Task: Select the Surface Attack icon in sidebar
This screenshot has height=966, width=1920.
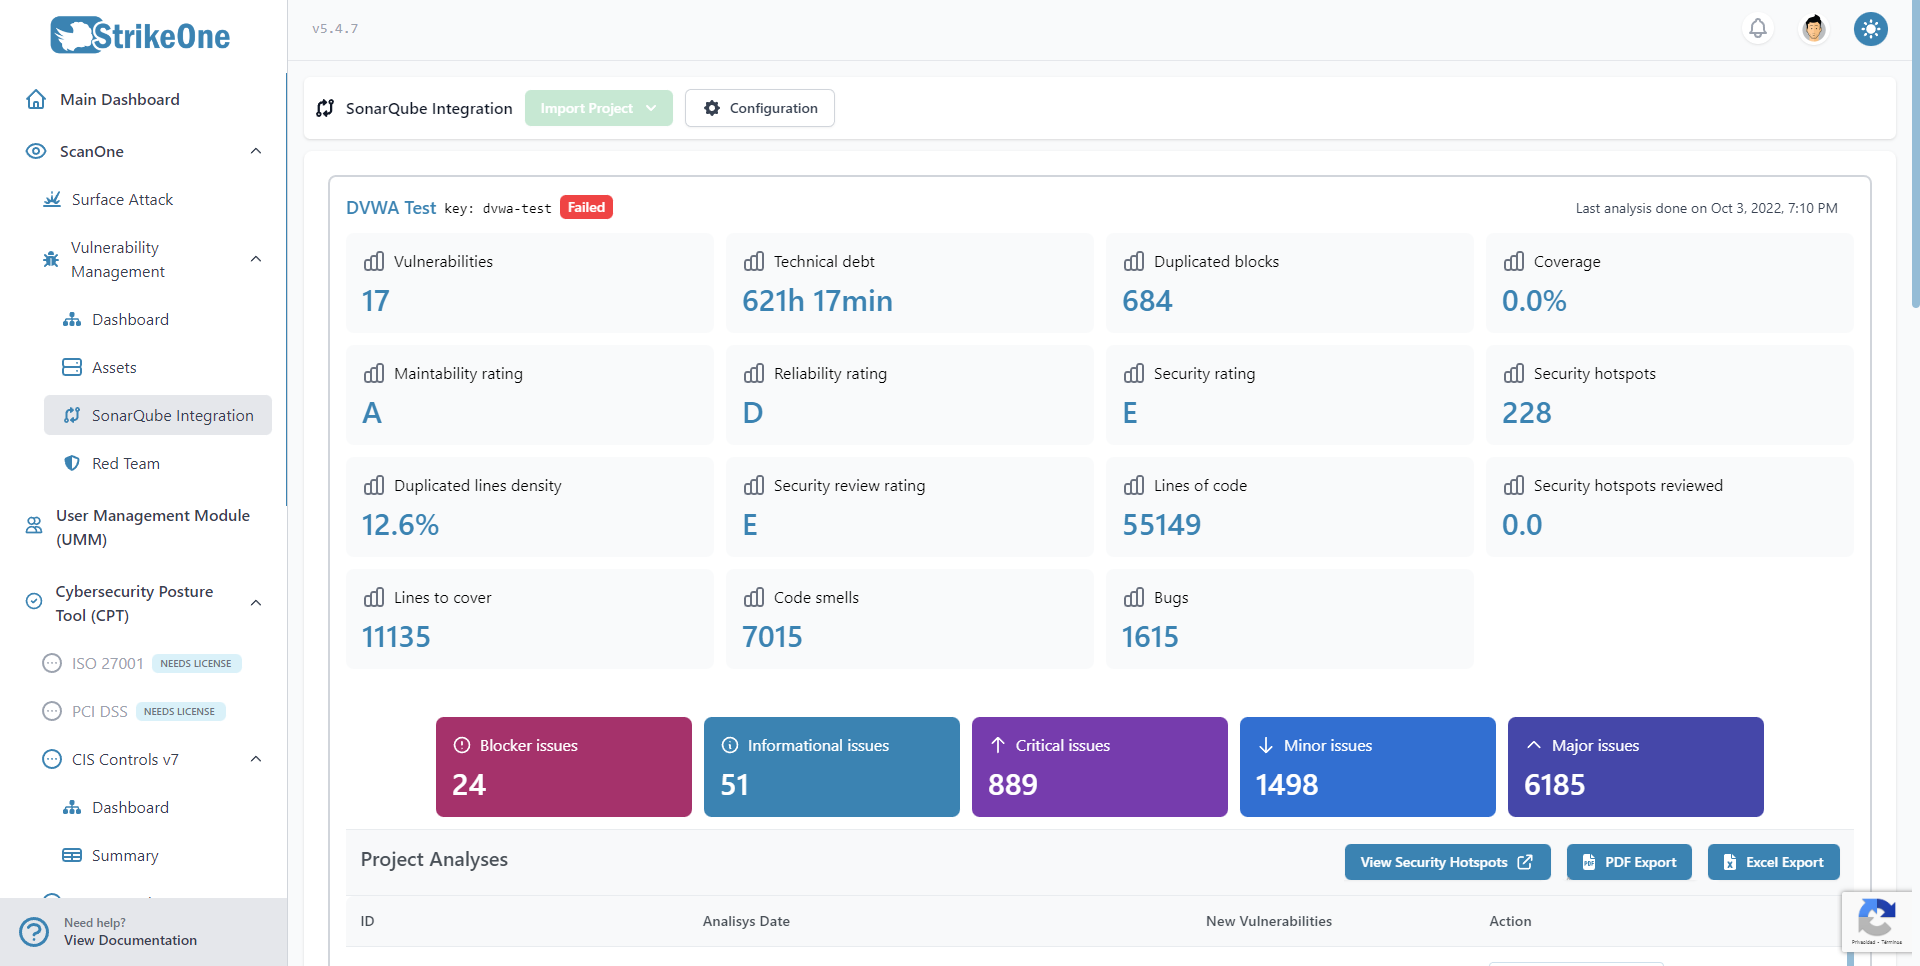Action: point(52,199)
